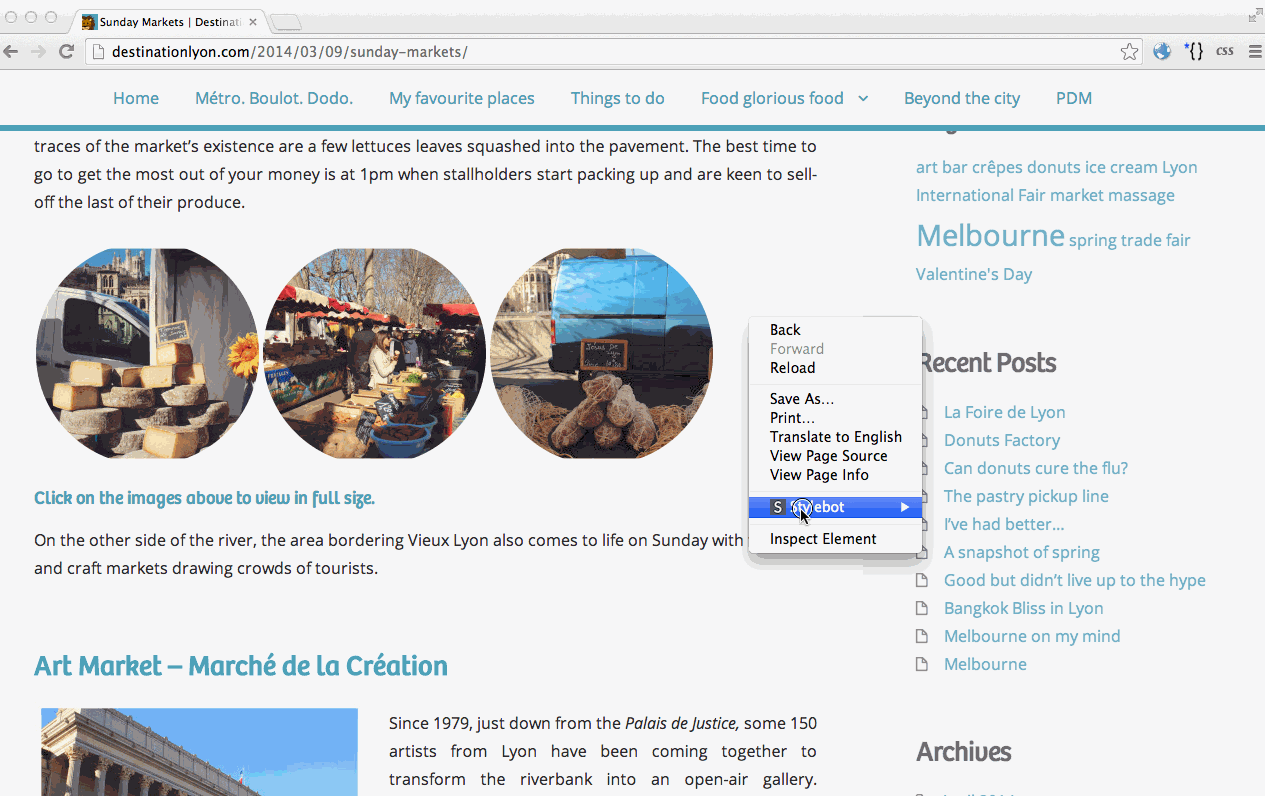
Task: Click the browser back arrow
Action: (x=11, y=52)
